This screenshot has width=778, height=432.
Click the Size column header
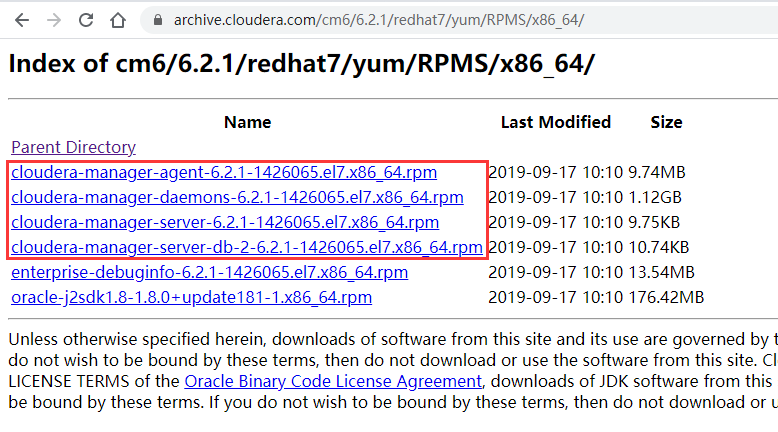point(666,122)
